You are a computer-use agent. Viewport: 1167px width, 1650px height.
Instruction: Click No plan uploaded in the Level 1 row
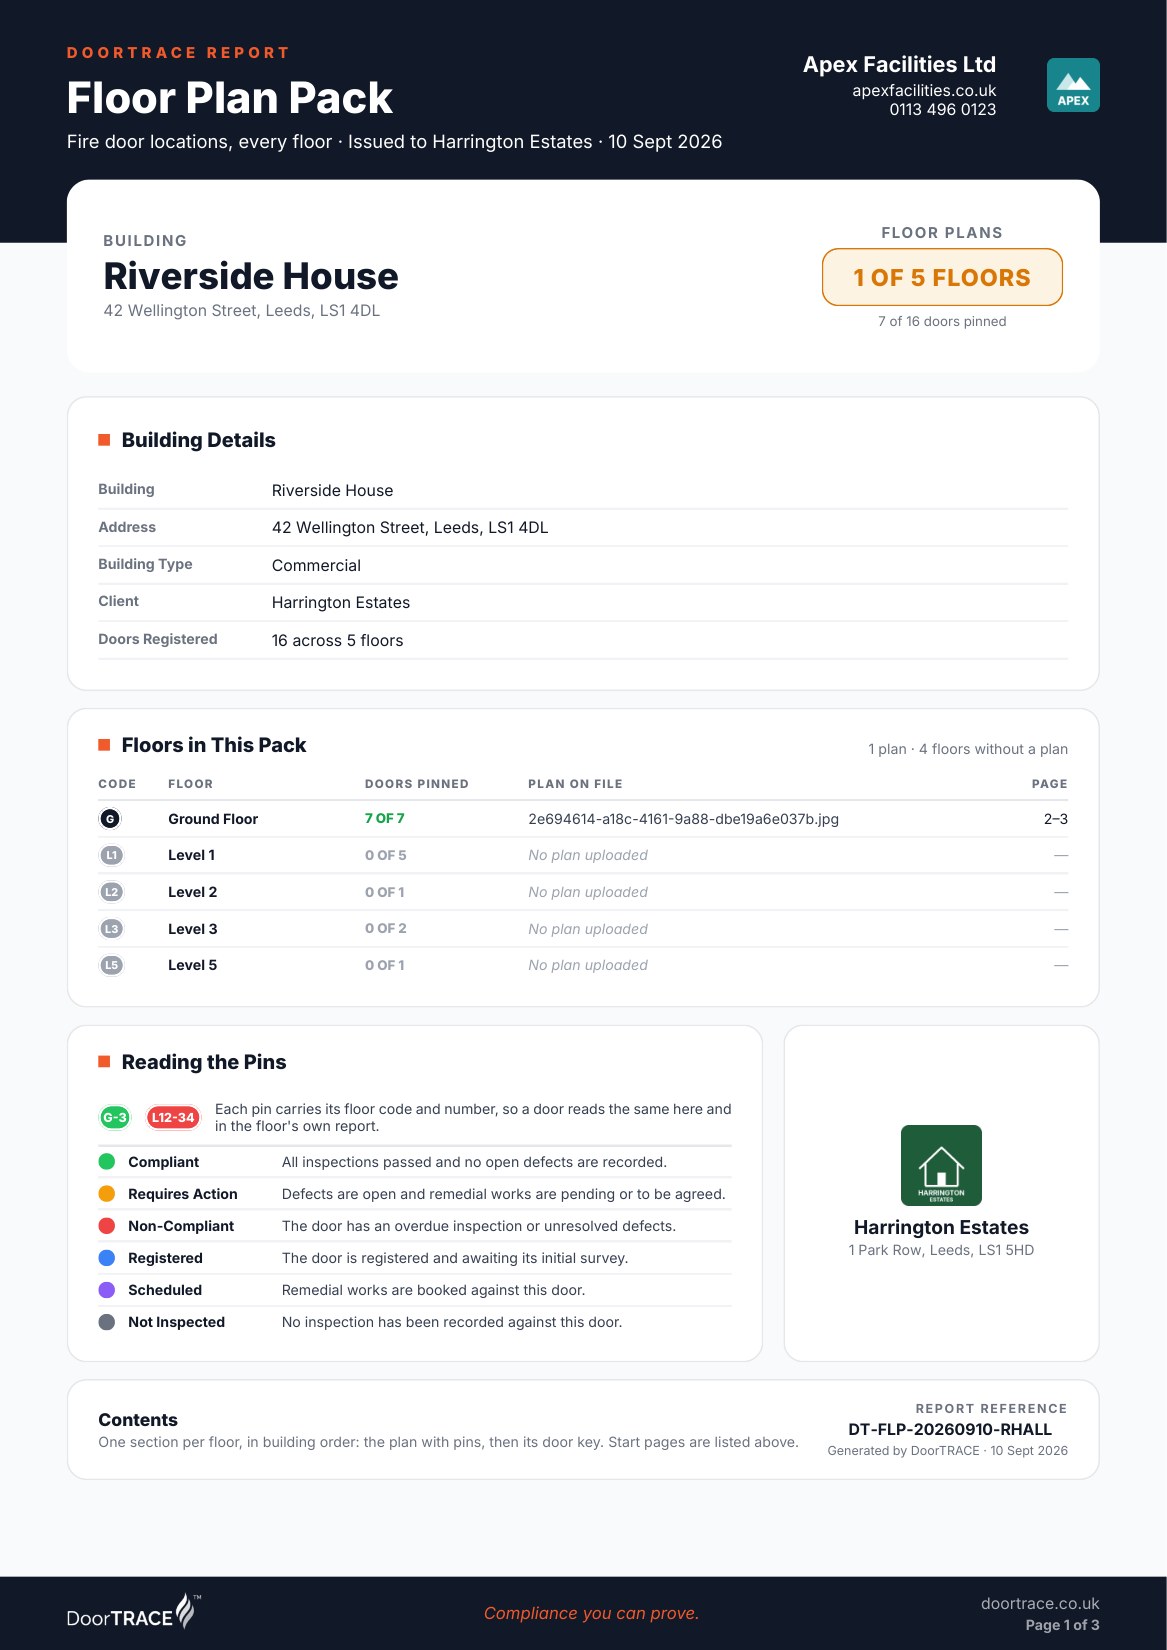tap(588, 855)
